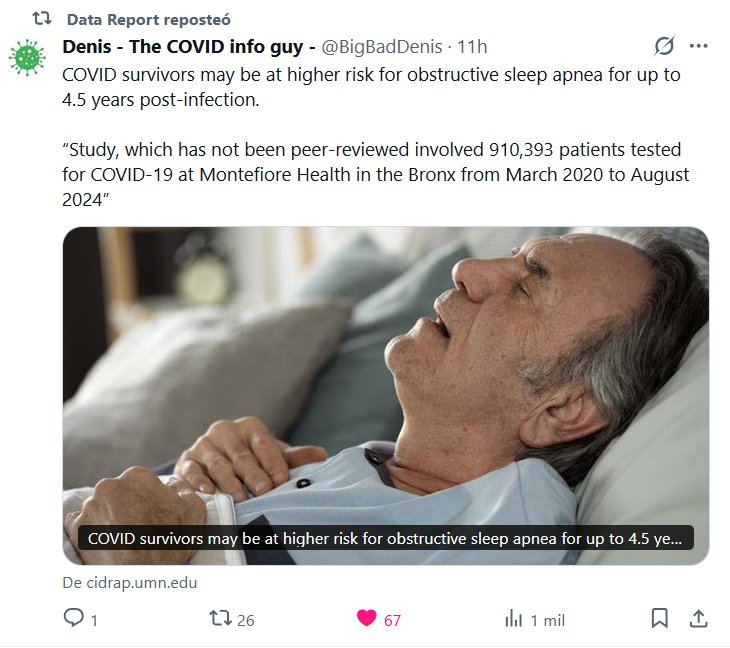Click the headline caption overlay on the image
Screen dimensions: 730x648
[385, 538]
